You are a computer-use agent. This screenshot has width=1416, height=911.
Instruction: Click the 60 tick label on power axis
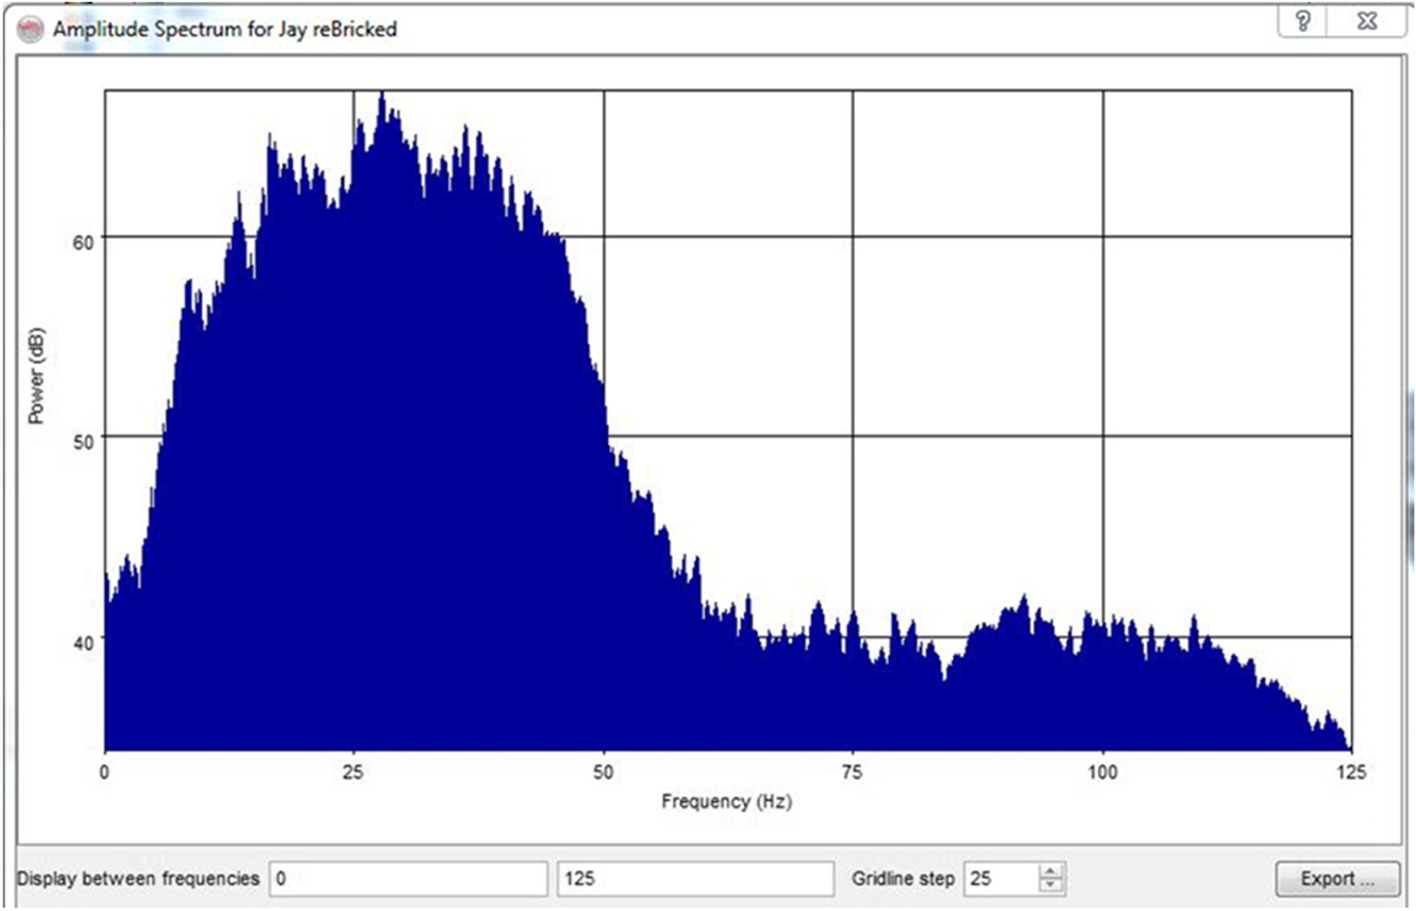click(83, 242)
